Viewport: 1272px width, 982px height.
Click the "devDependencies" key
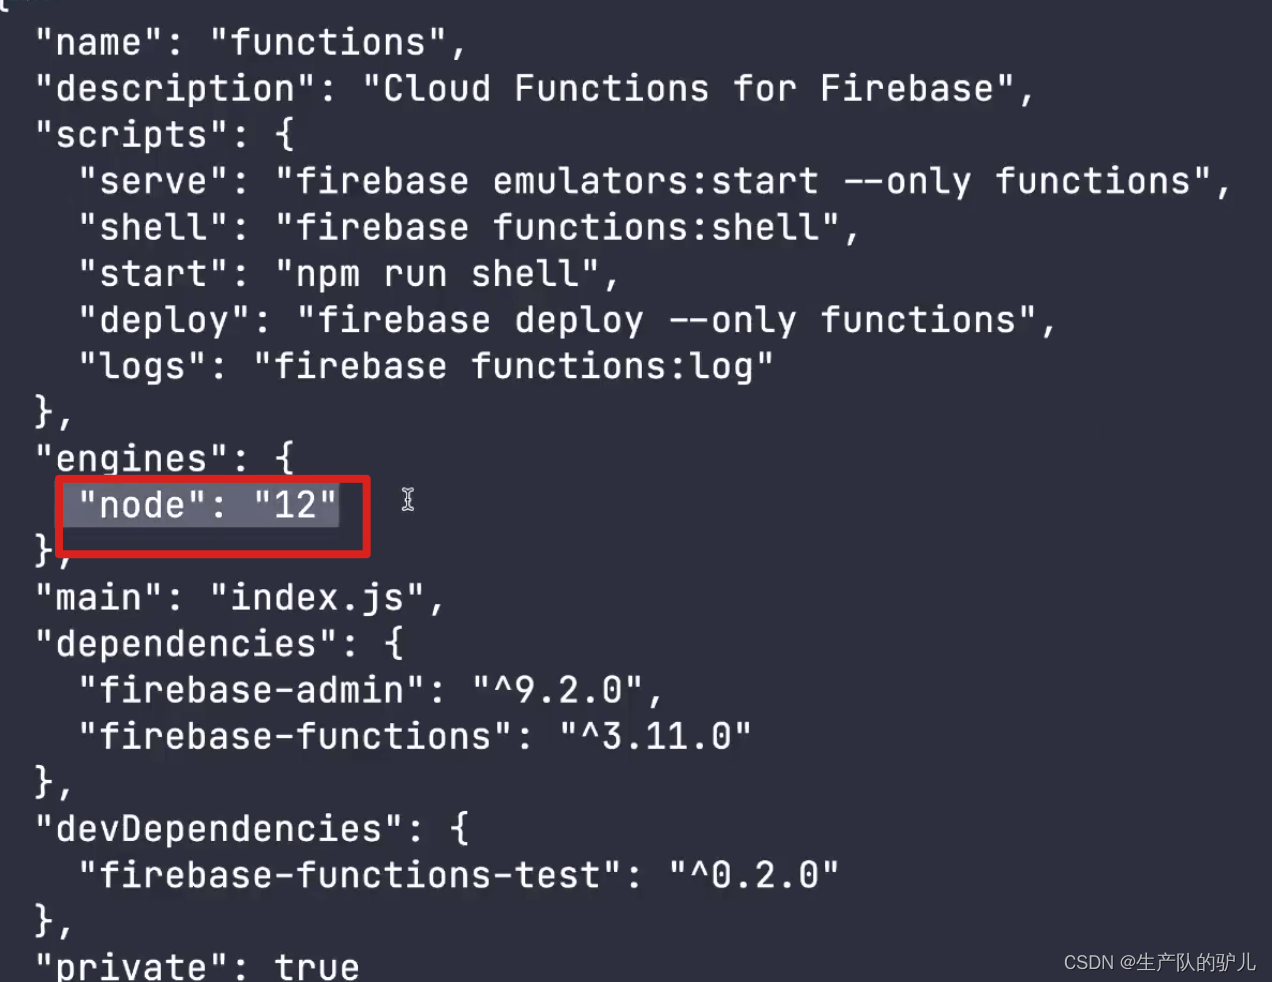click(x=219, y=829)
